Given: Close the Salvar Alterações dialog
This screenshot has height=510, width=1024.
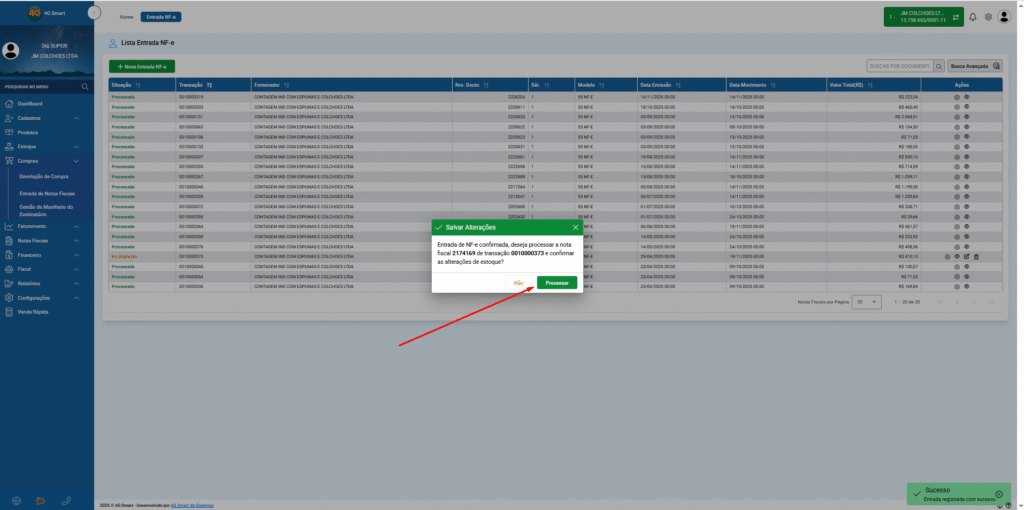Looking at the screenshot, I should 575,227.
